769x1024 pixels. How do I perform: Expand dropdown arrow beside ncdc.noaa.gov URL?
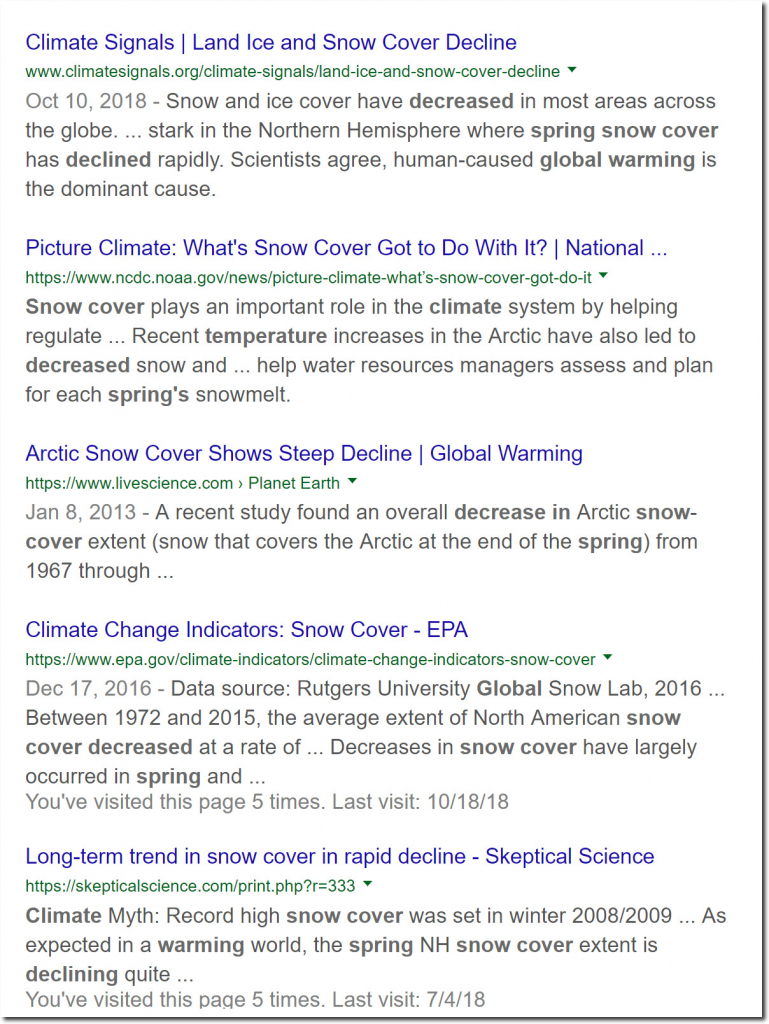click(x=603, y=276)
